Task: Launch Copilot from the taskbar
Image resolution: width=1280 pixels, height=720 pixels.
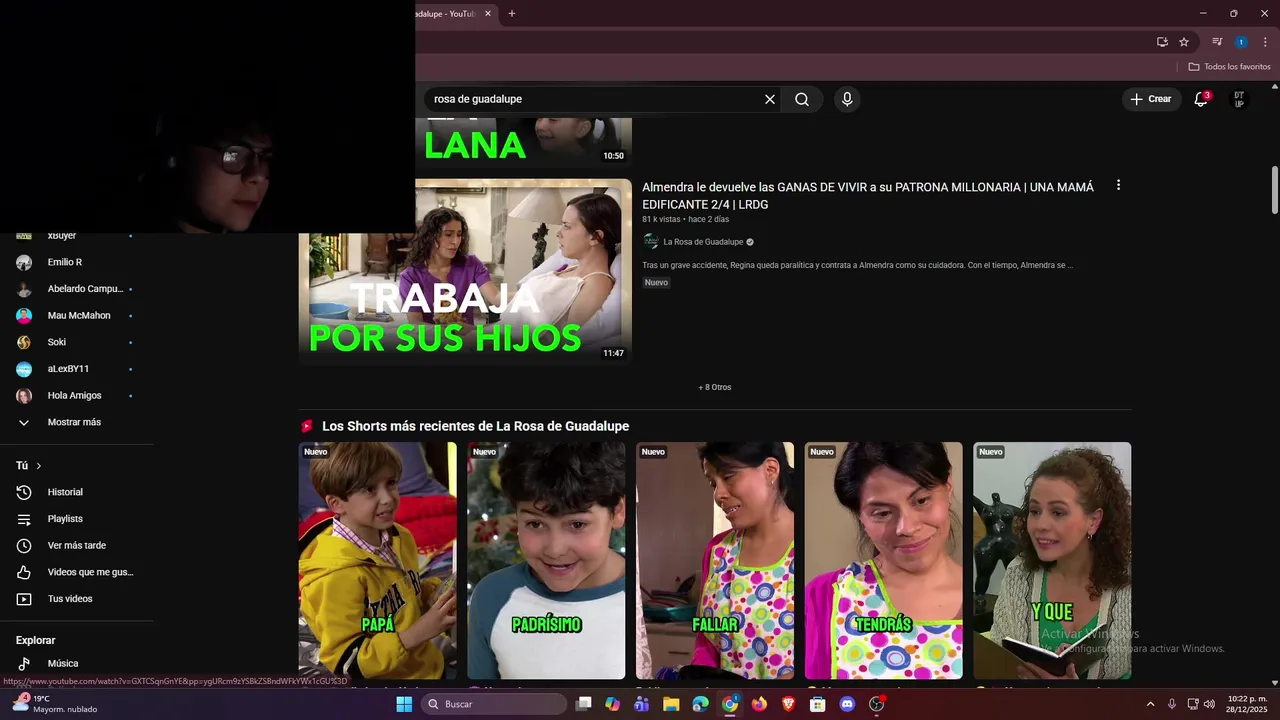Action: [613, 704]
